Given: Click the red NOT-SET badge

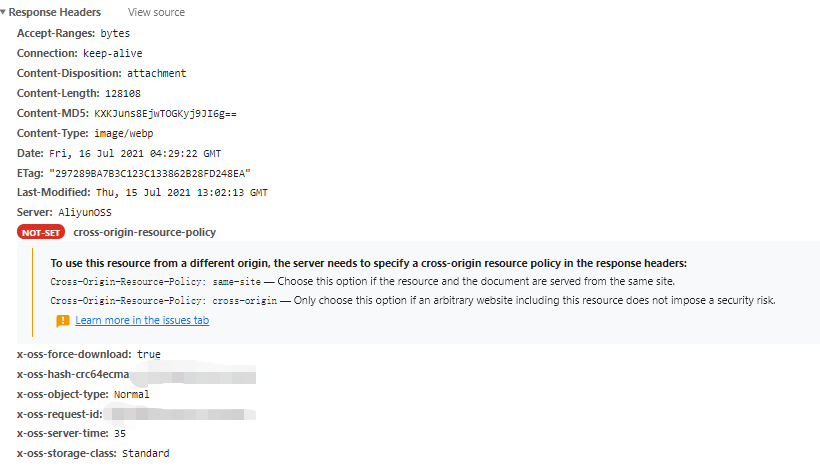Looking at the screenshot, I should click(41, 232).
